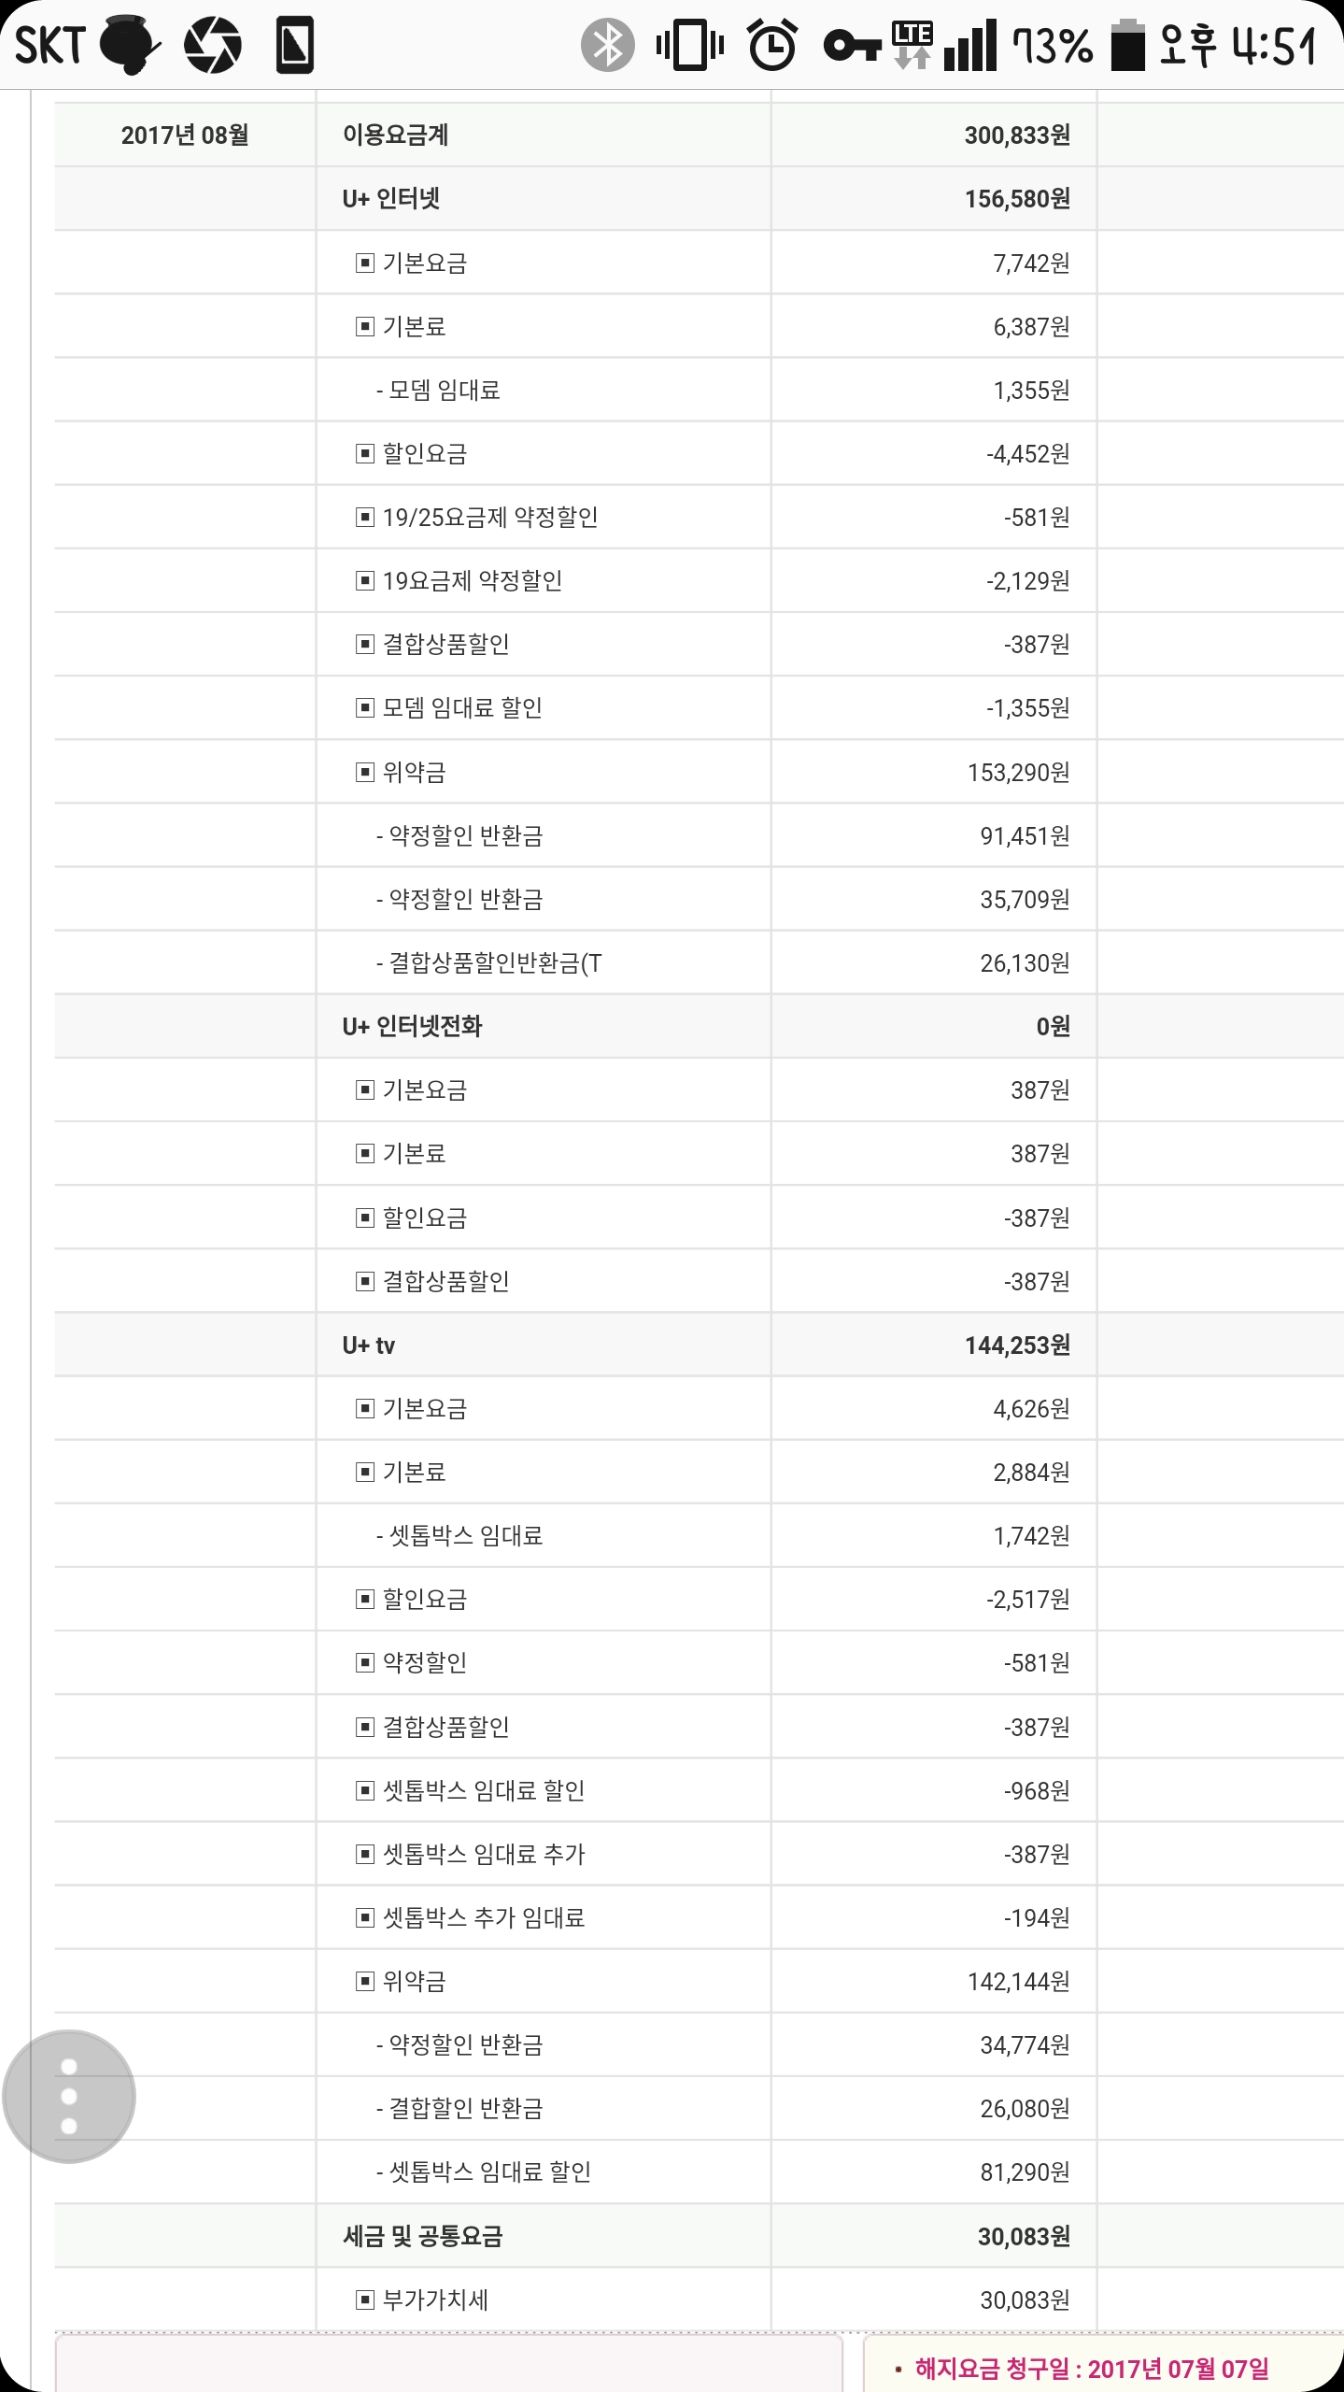
Task: Tap the VPN key status icon
Action: click(851, 45)
